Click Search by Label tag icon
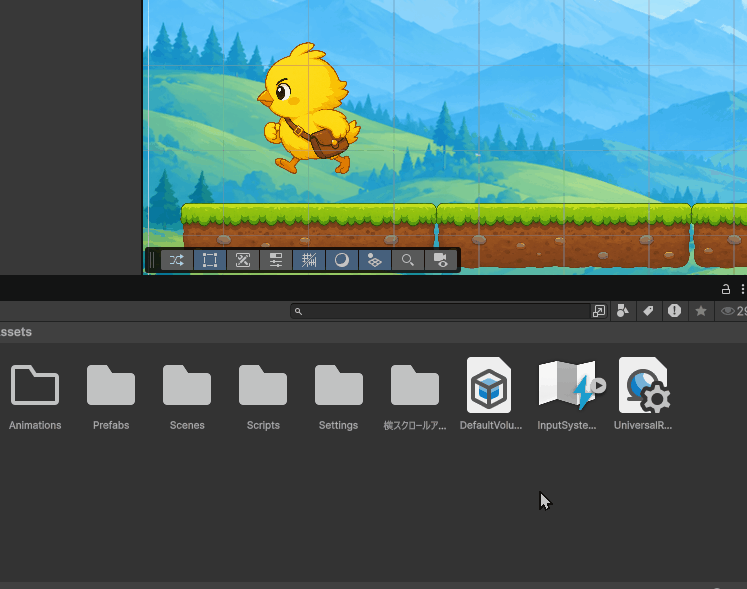The image size is (747, 589). coord(648,311)
